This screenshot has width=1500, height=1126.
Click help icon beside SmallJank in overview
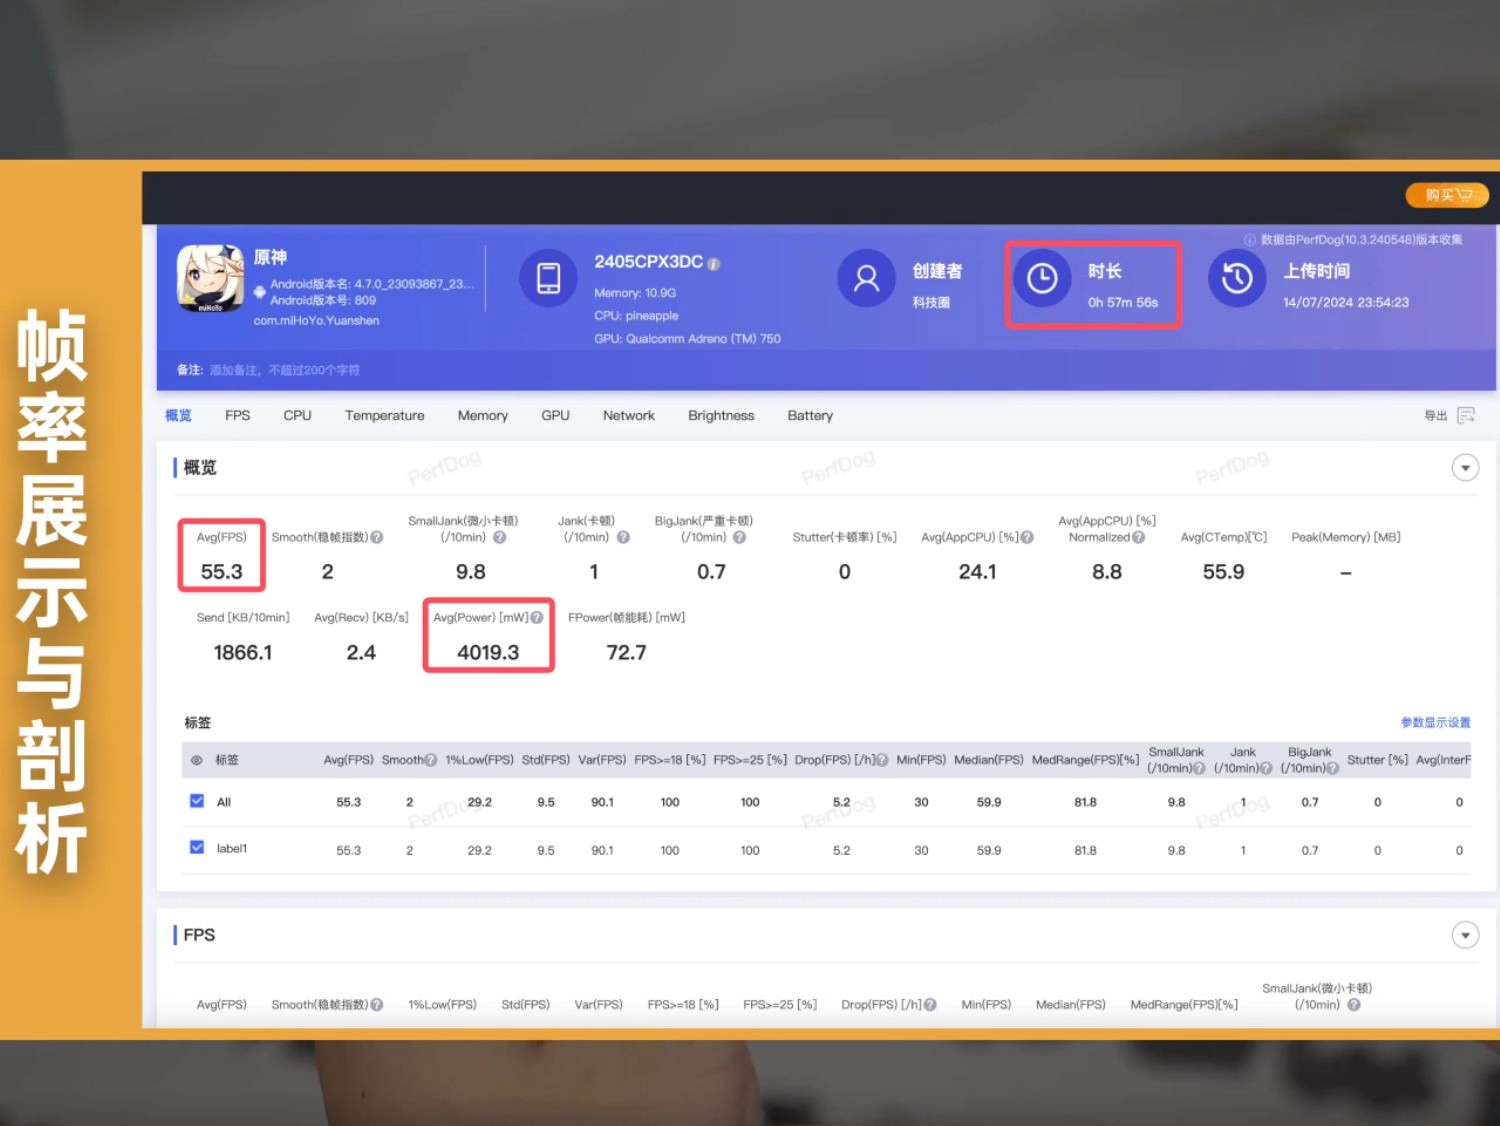(x=500, y=537)
